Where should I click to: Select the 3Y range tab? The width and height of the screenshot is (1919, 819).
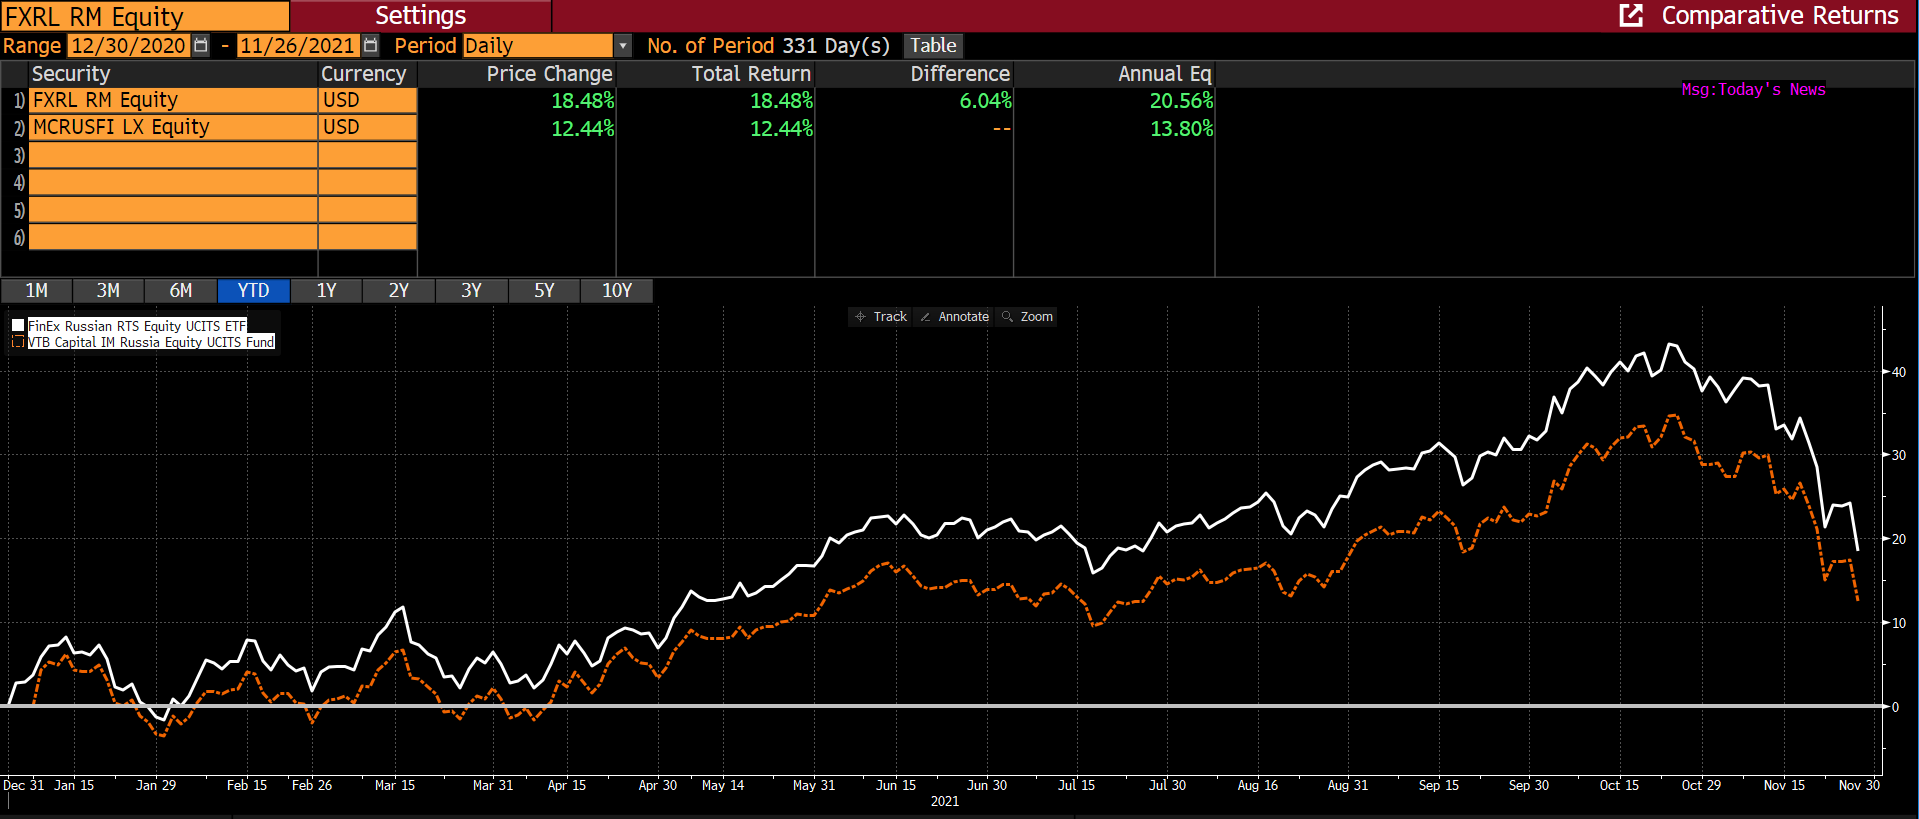pyautogui.click(x=471, y=291)
